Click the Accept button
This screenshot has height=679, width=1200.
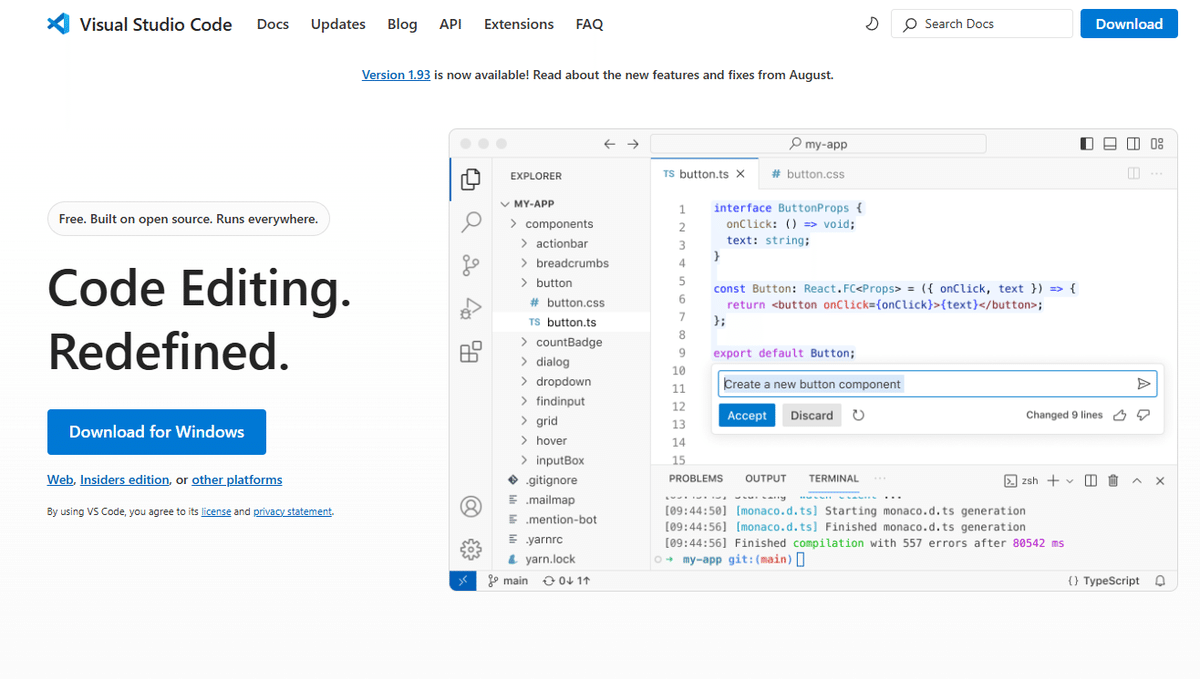tap(747, 415)
